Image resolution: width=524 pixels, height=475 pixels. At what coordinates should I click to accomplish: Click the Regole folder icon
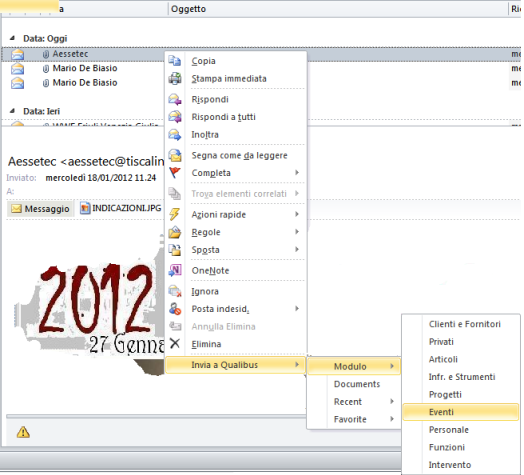175,232
